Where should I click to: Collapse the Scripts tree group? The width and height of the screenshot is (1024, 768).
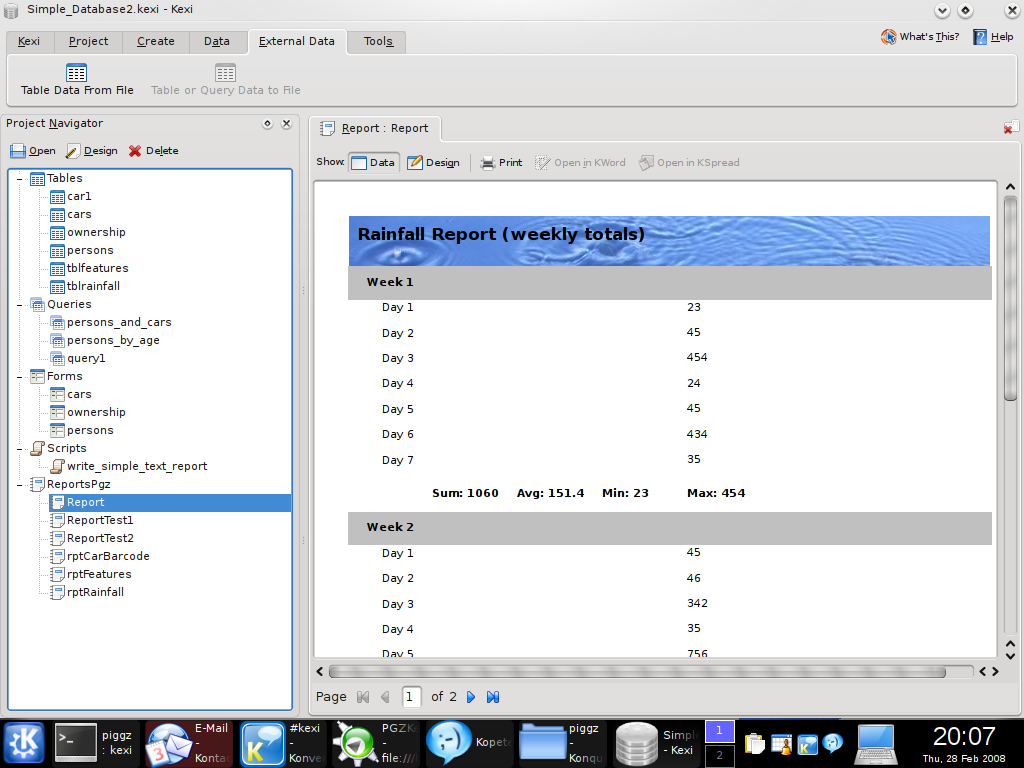[x=20, y=449]
